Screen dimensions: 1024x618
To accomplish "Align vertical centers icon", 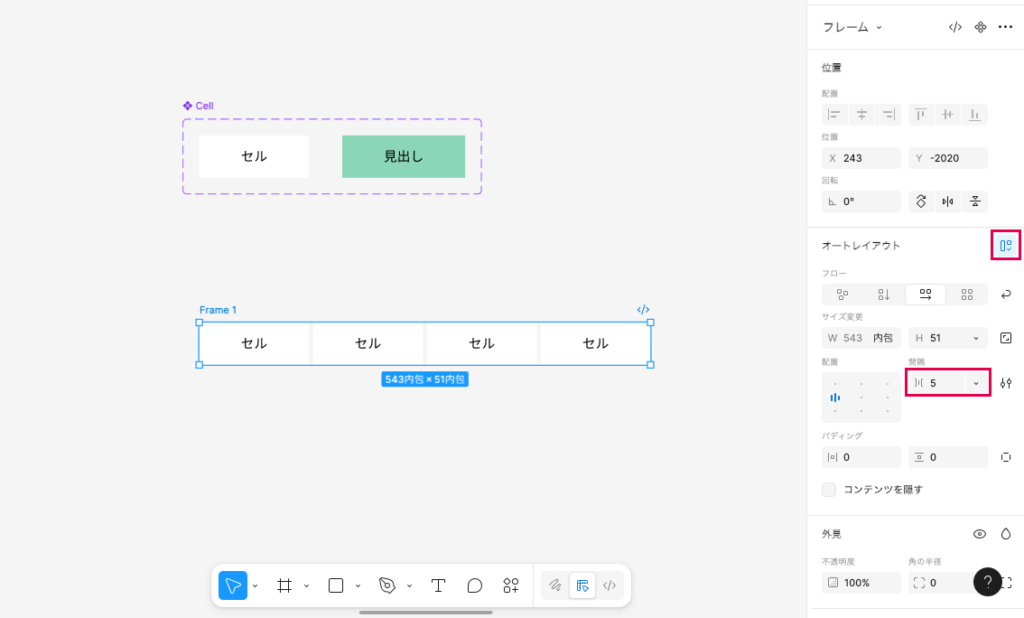I will click(x=948, y=114).
